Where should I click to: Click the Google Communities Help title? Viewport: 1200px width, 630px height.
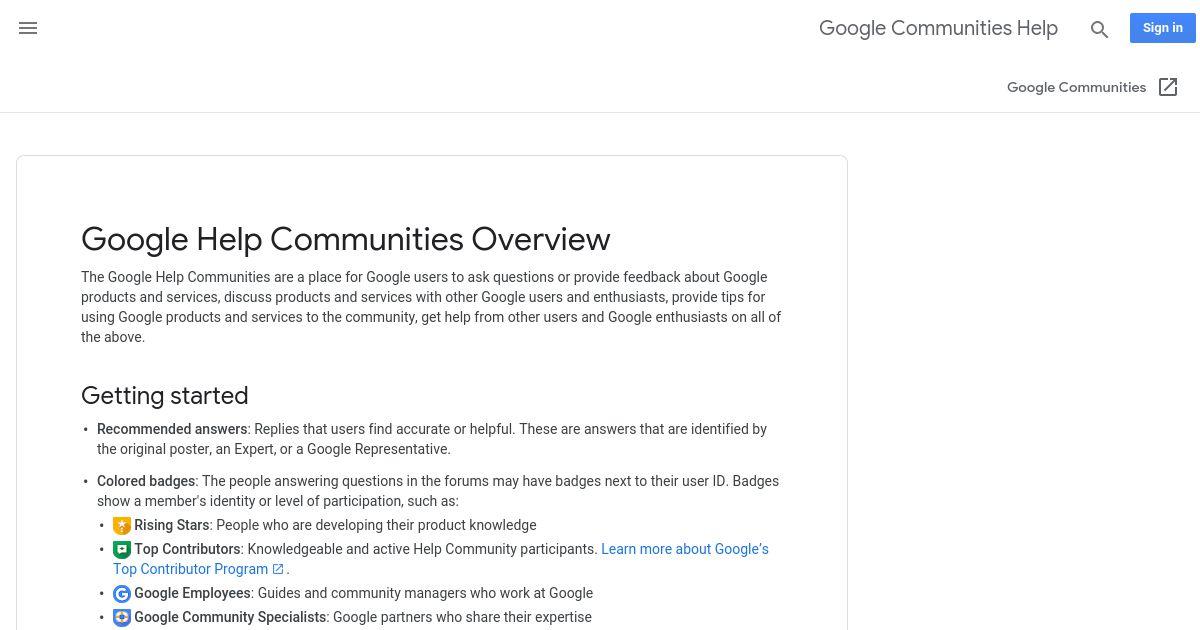click(x=938, y=28)
